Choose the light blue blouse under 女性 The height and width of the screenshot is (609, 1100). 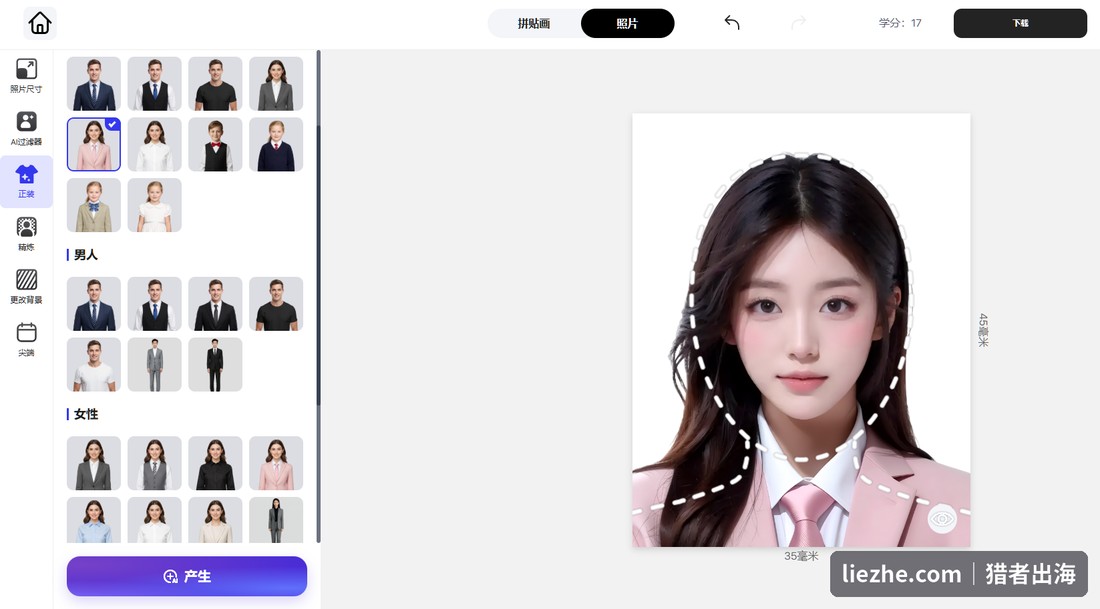94,520
